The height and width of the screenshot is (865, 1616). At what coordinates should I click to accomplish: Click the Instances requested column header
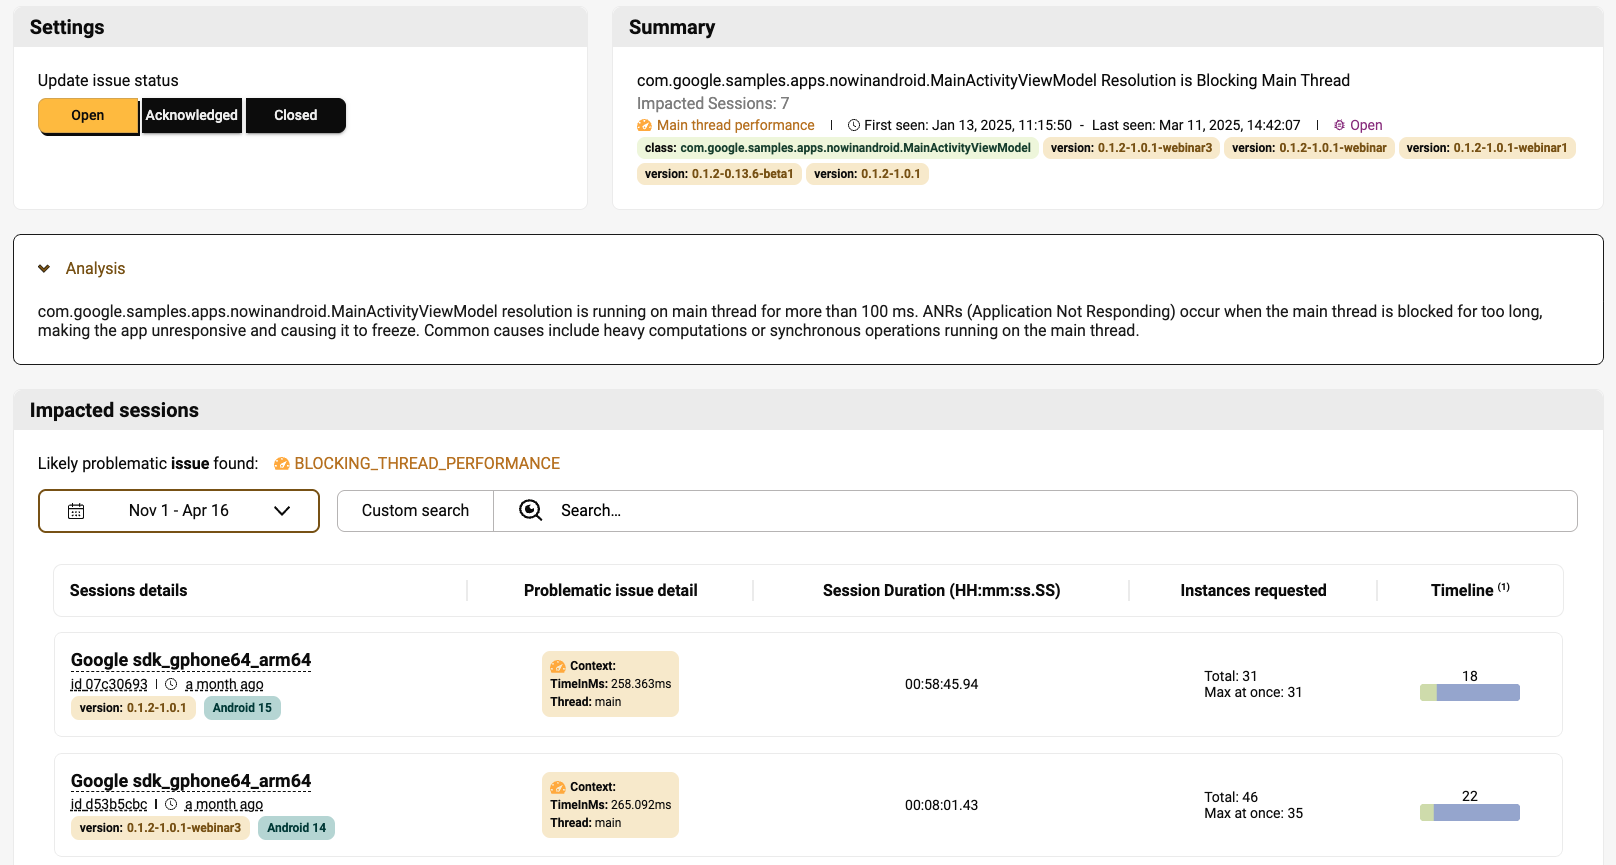[x=1253, y=591]
